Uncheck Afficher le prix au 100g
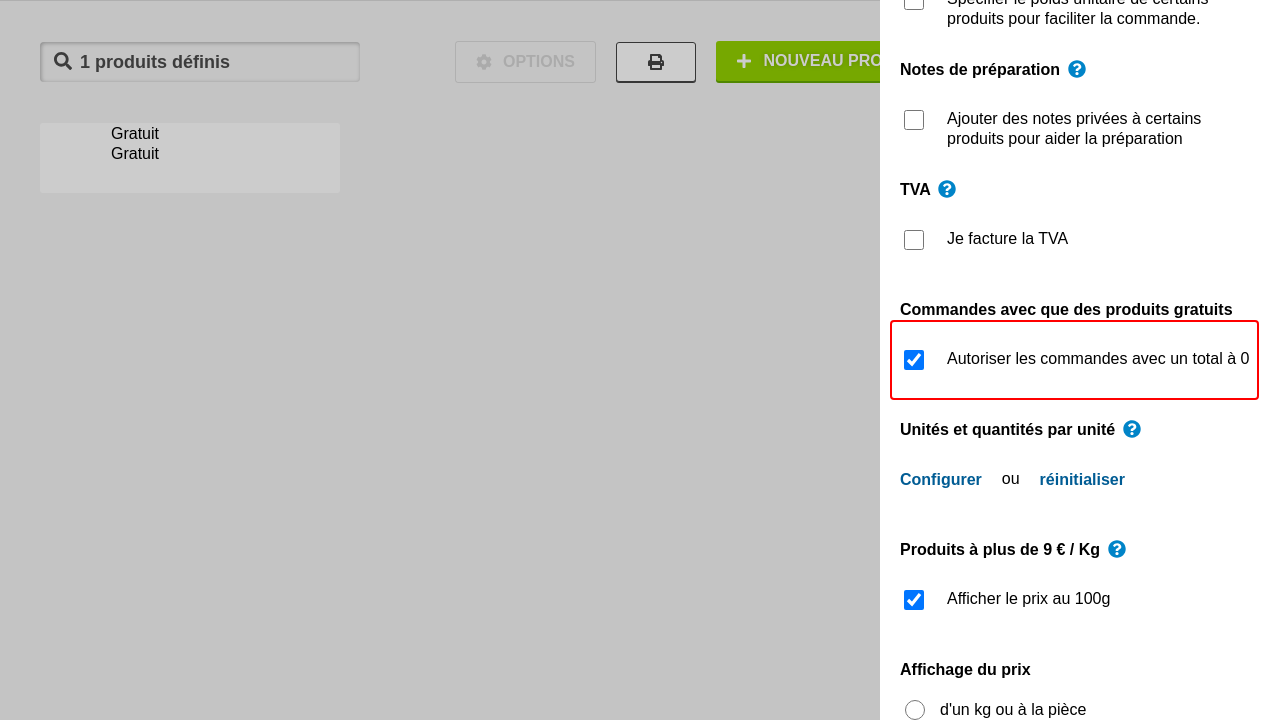 (914, 600)
